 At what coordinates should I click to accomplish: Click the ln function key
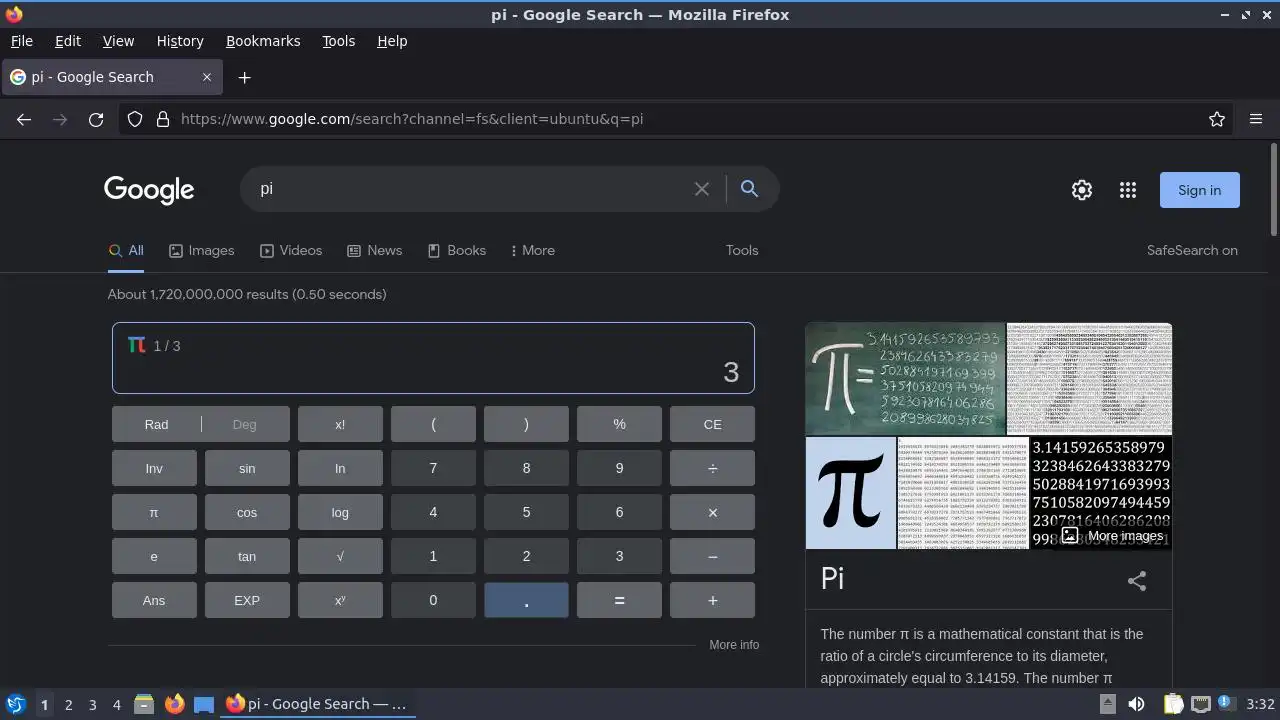point(340,468)
